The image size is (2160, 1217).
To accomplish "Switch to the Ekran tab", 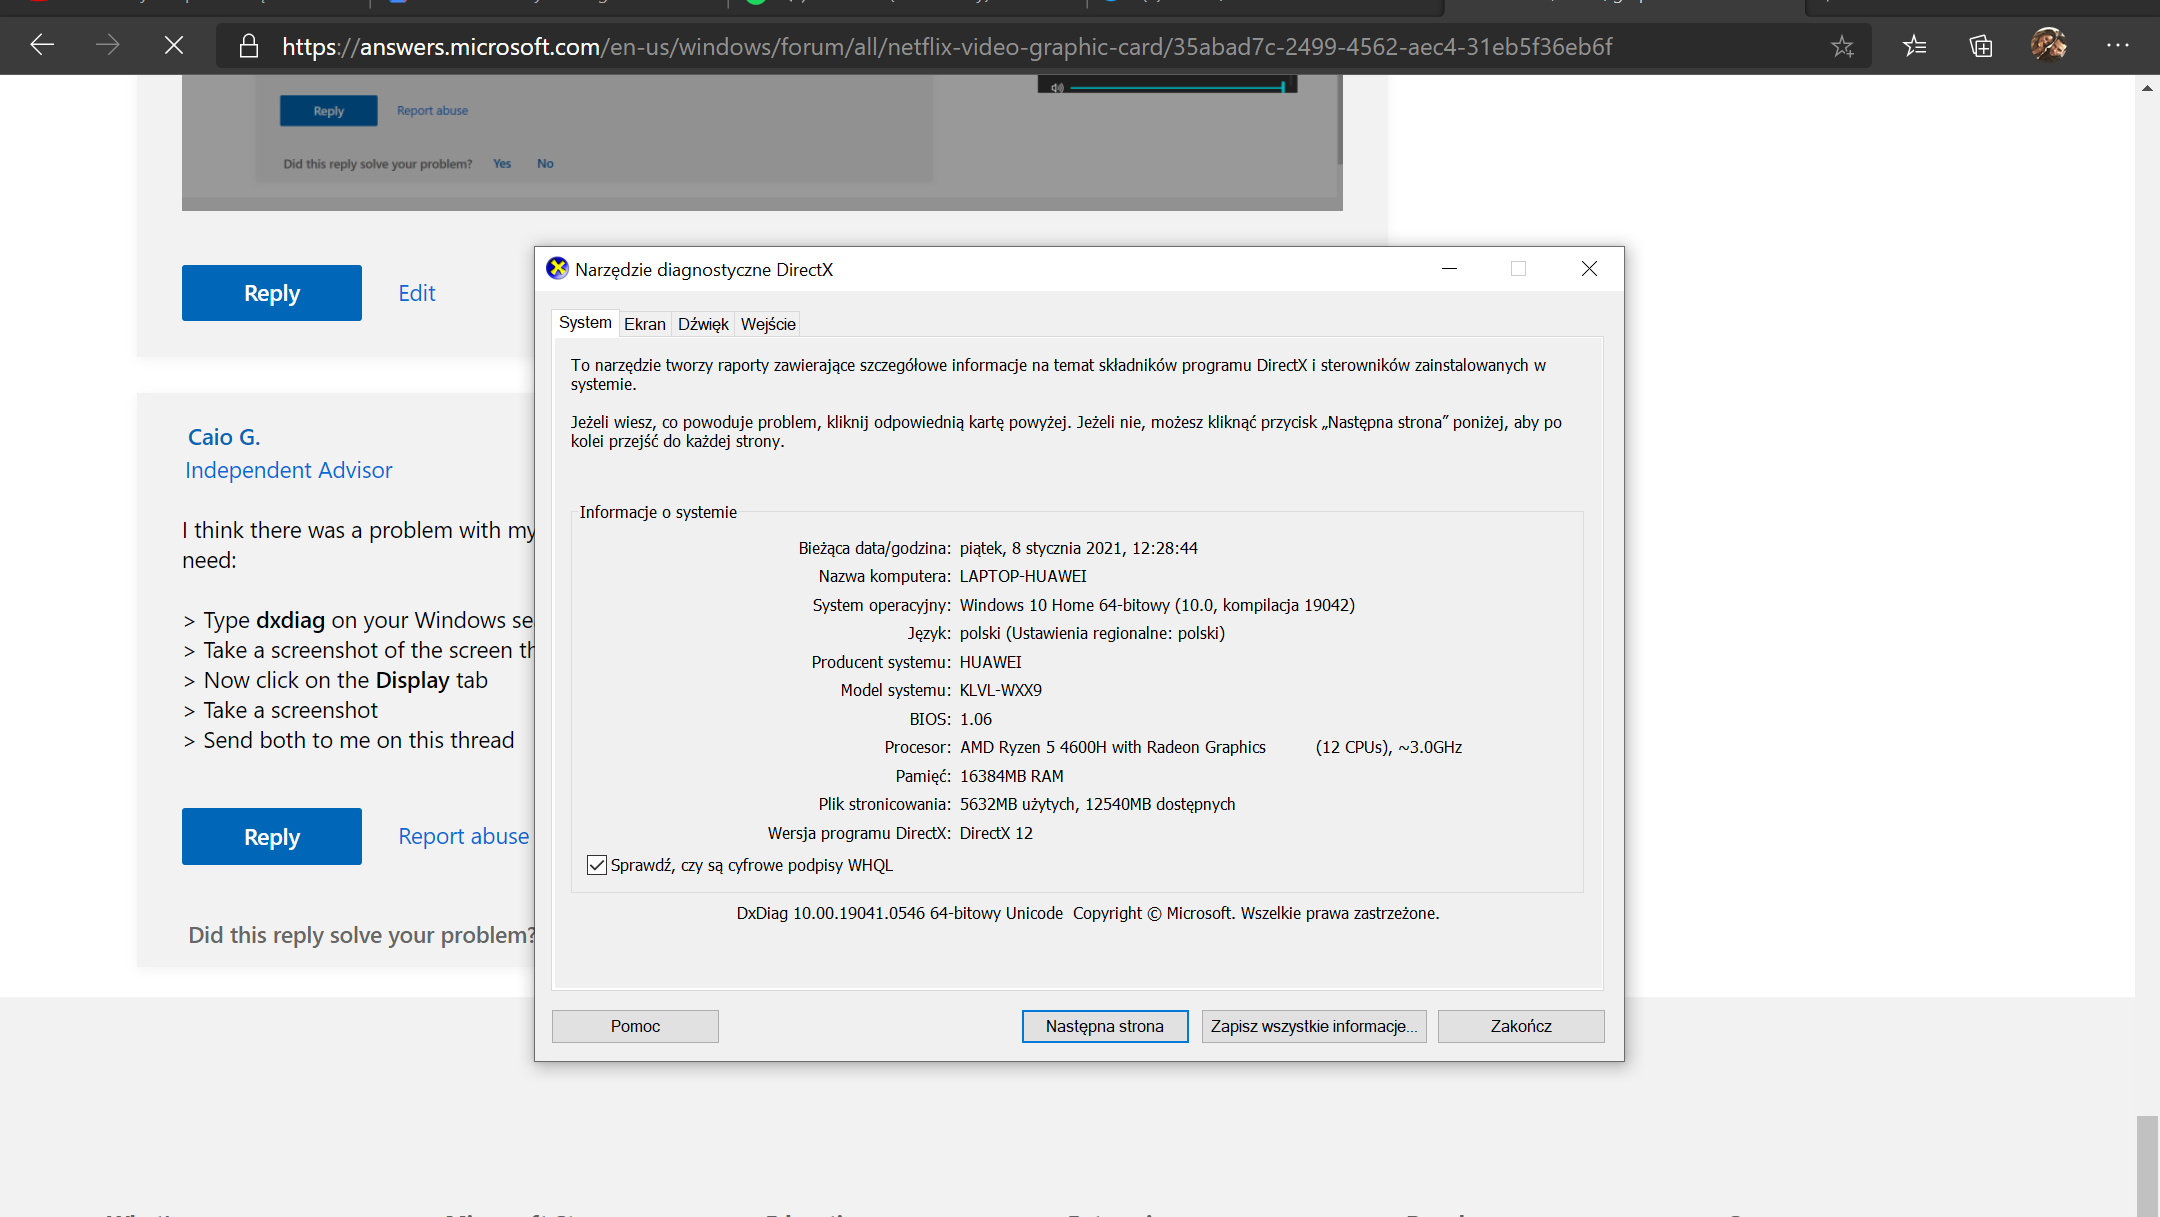I will pyautogui.click(x=644, y=324).
